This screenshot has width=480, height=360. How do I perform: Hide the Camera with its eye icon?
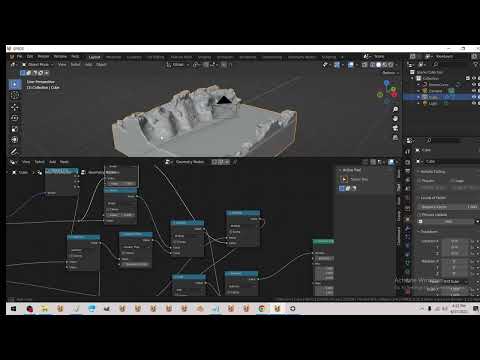tap(474, 91)
